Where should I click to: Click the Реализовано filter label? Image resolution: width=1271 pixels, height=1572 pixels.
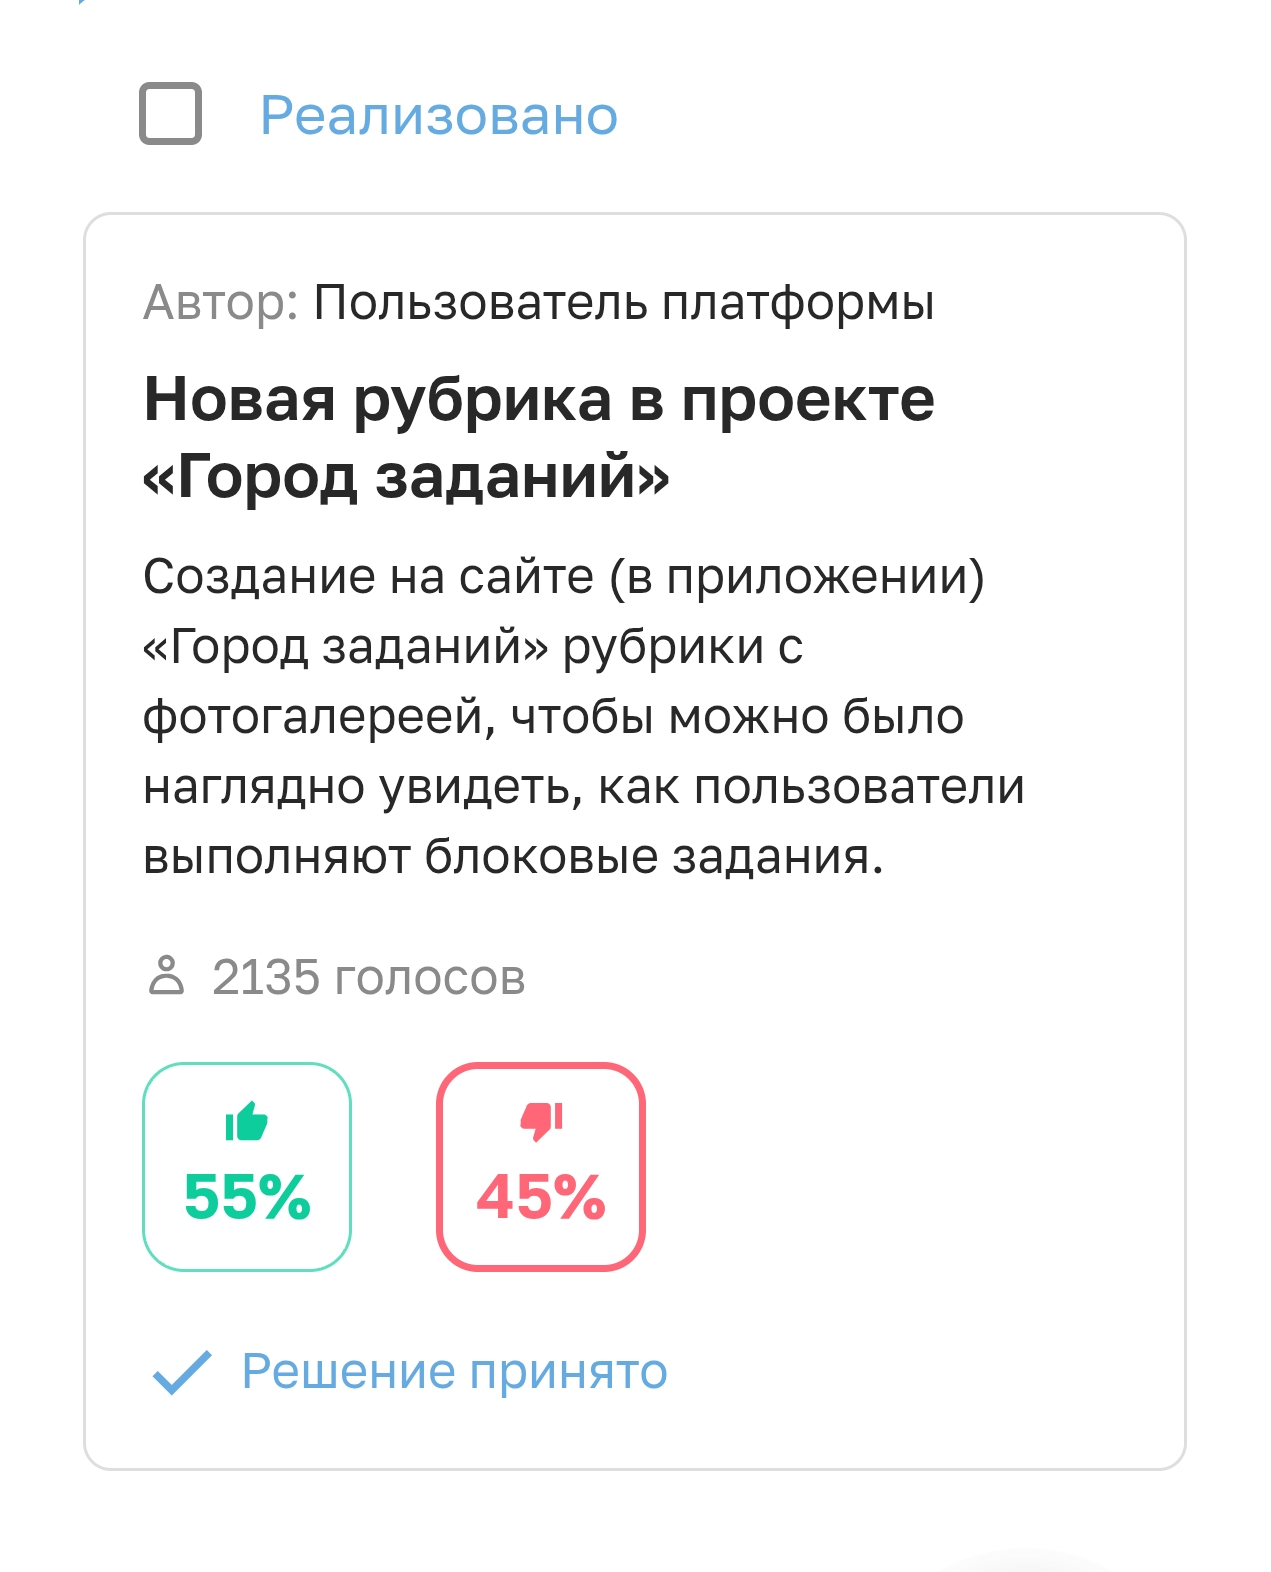point(439,115)
